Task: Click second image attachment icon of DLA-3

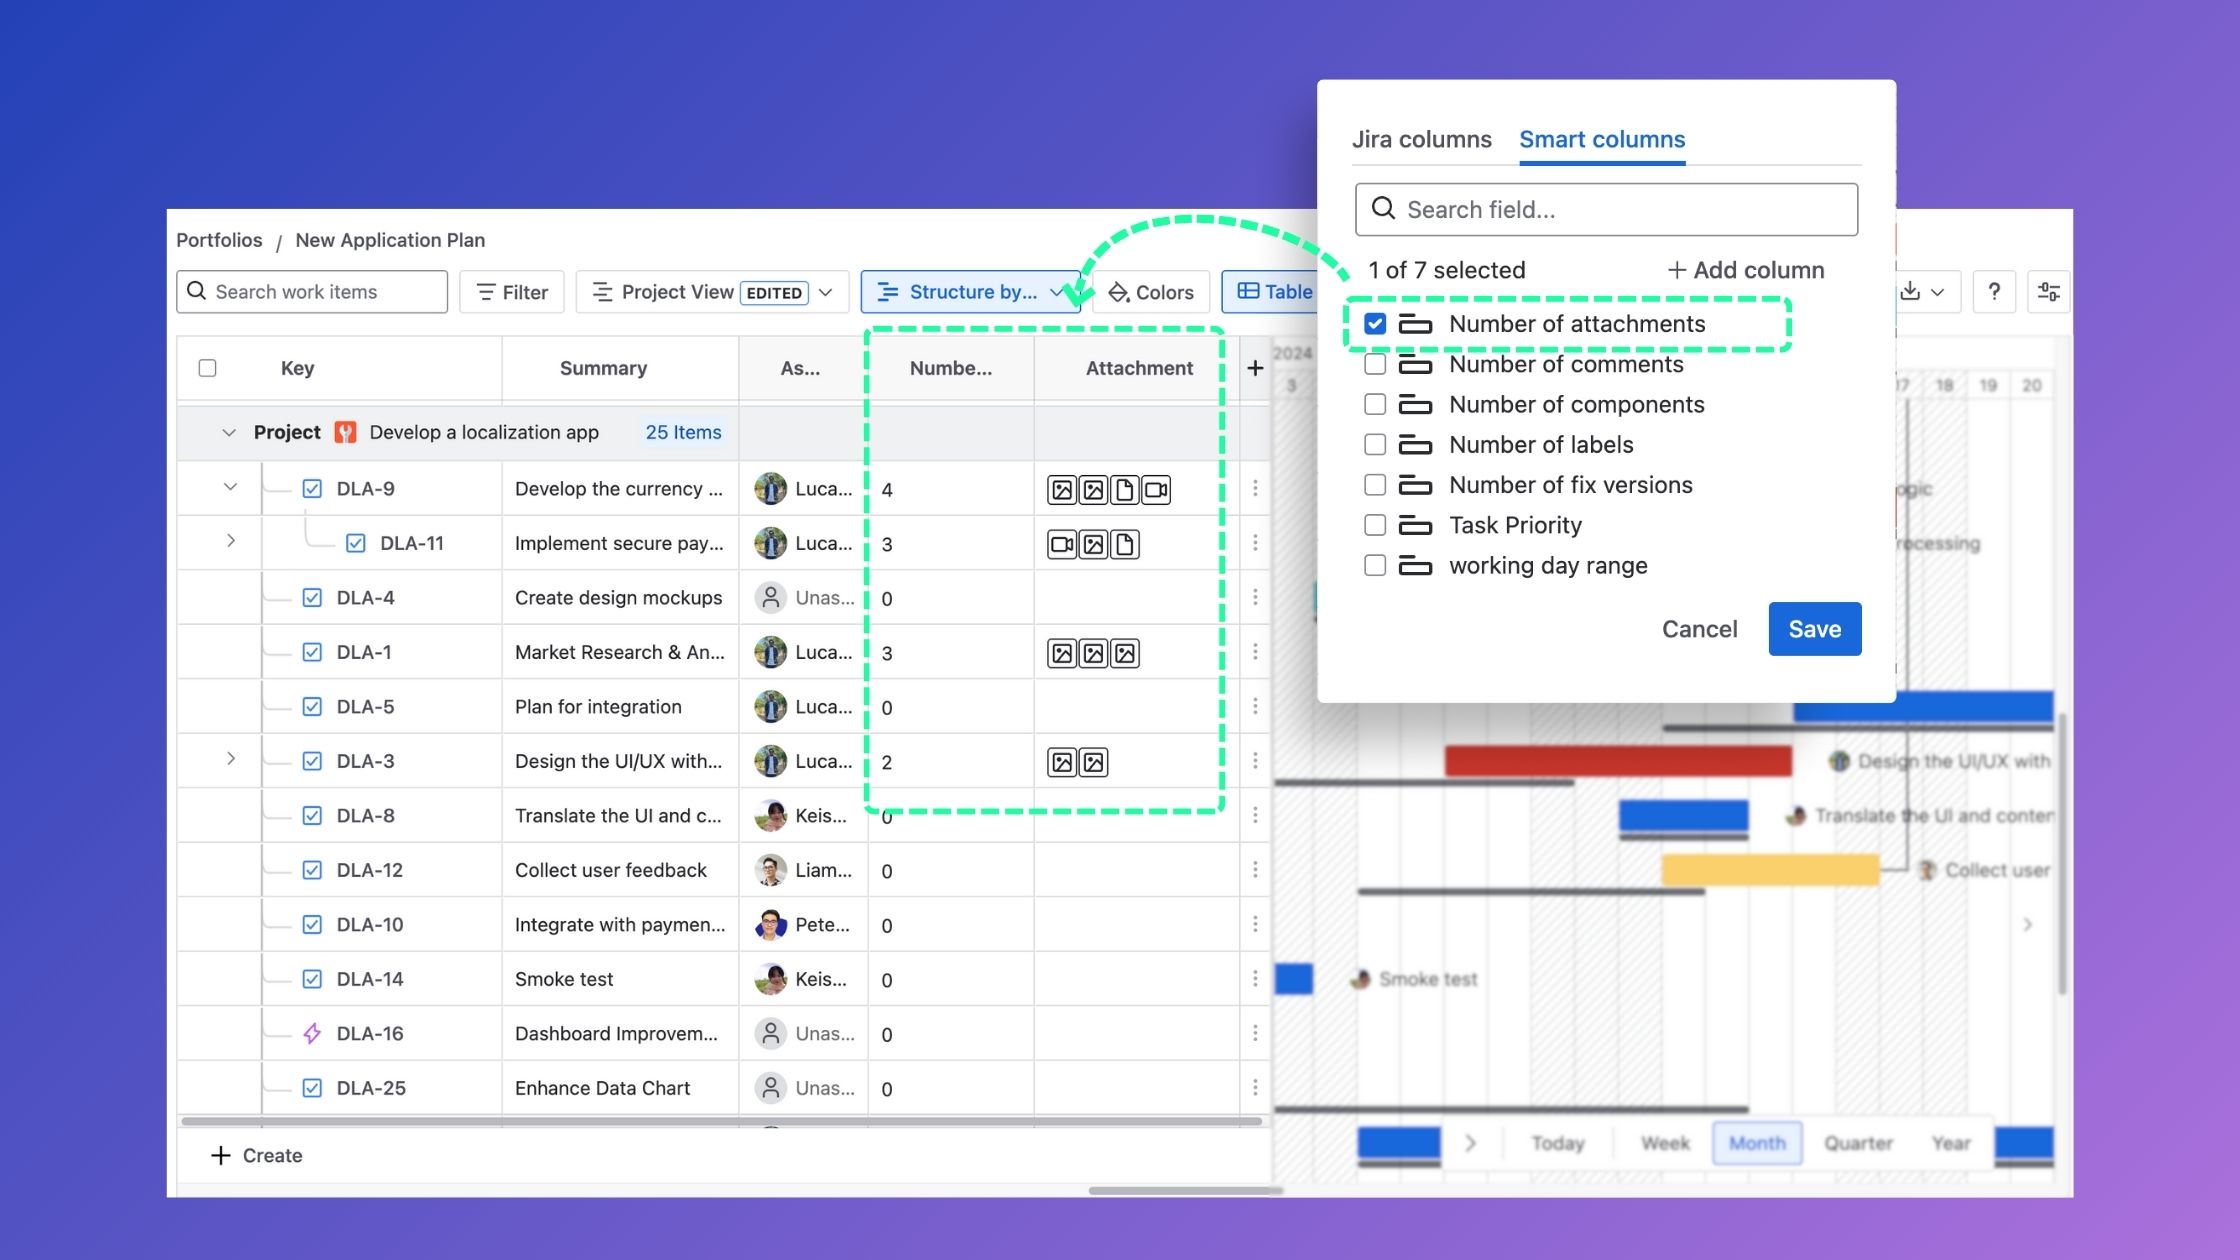Action: [x=1094, y=762]
